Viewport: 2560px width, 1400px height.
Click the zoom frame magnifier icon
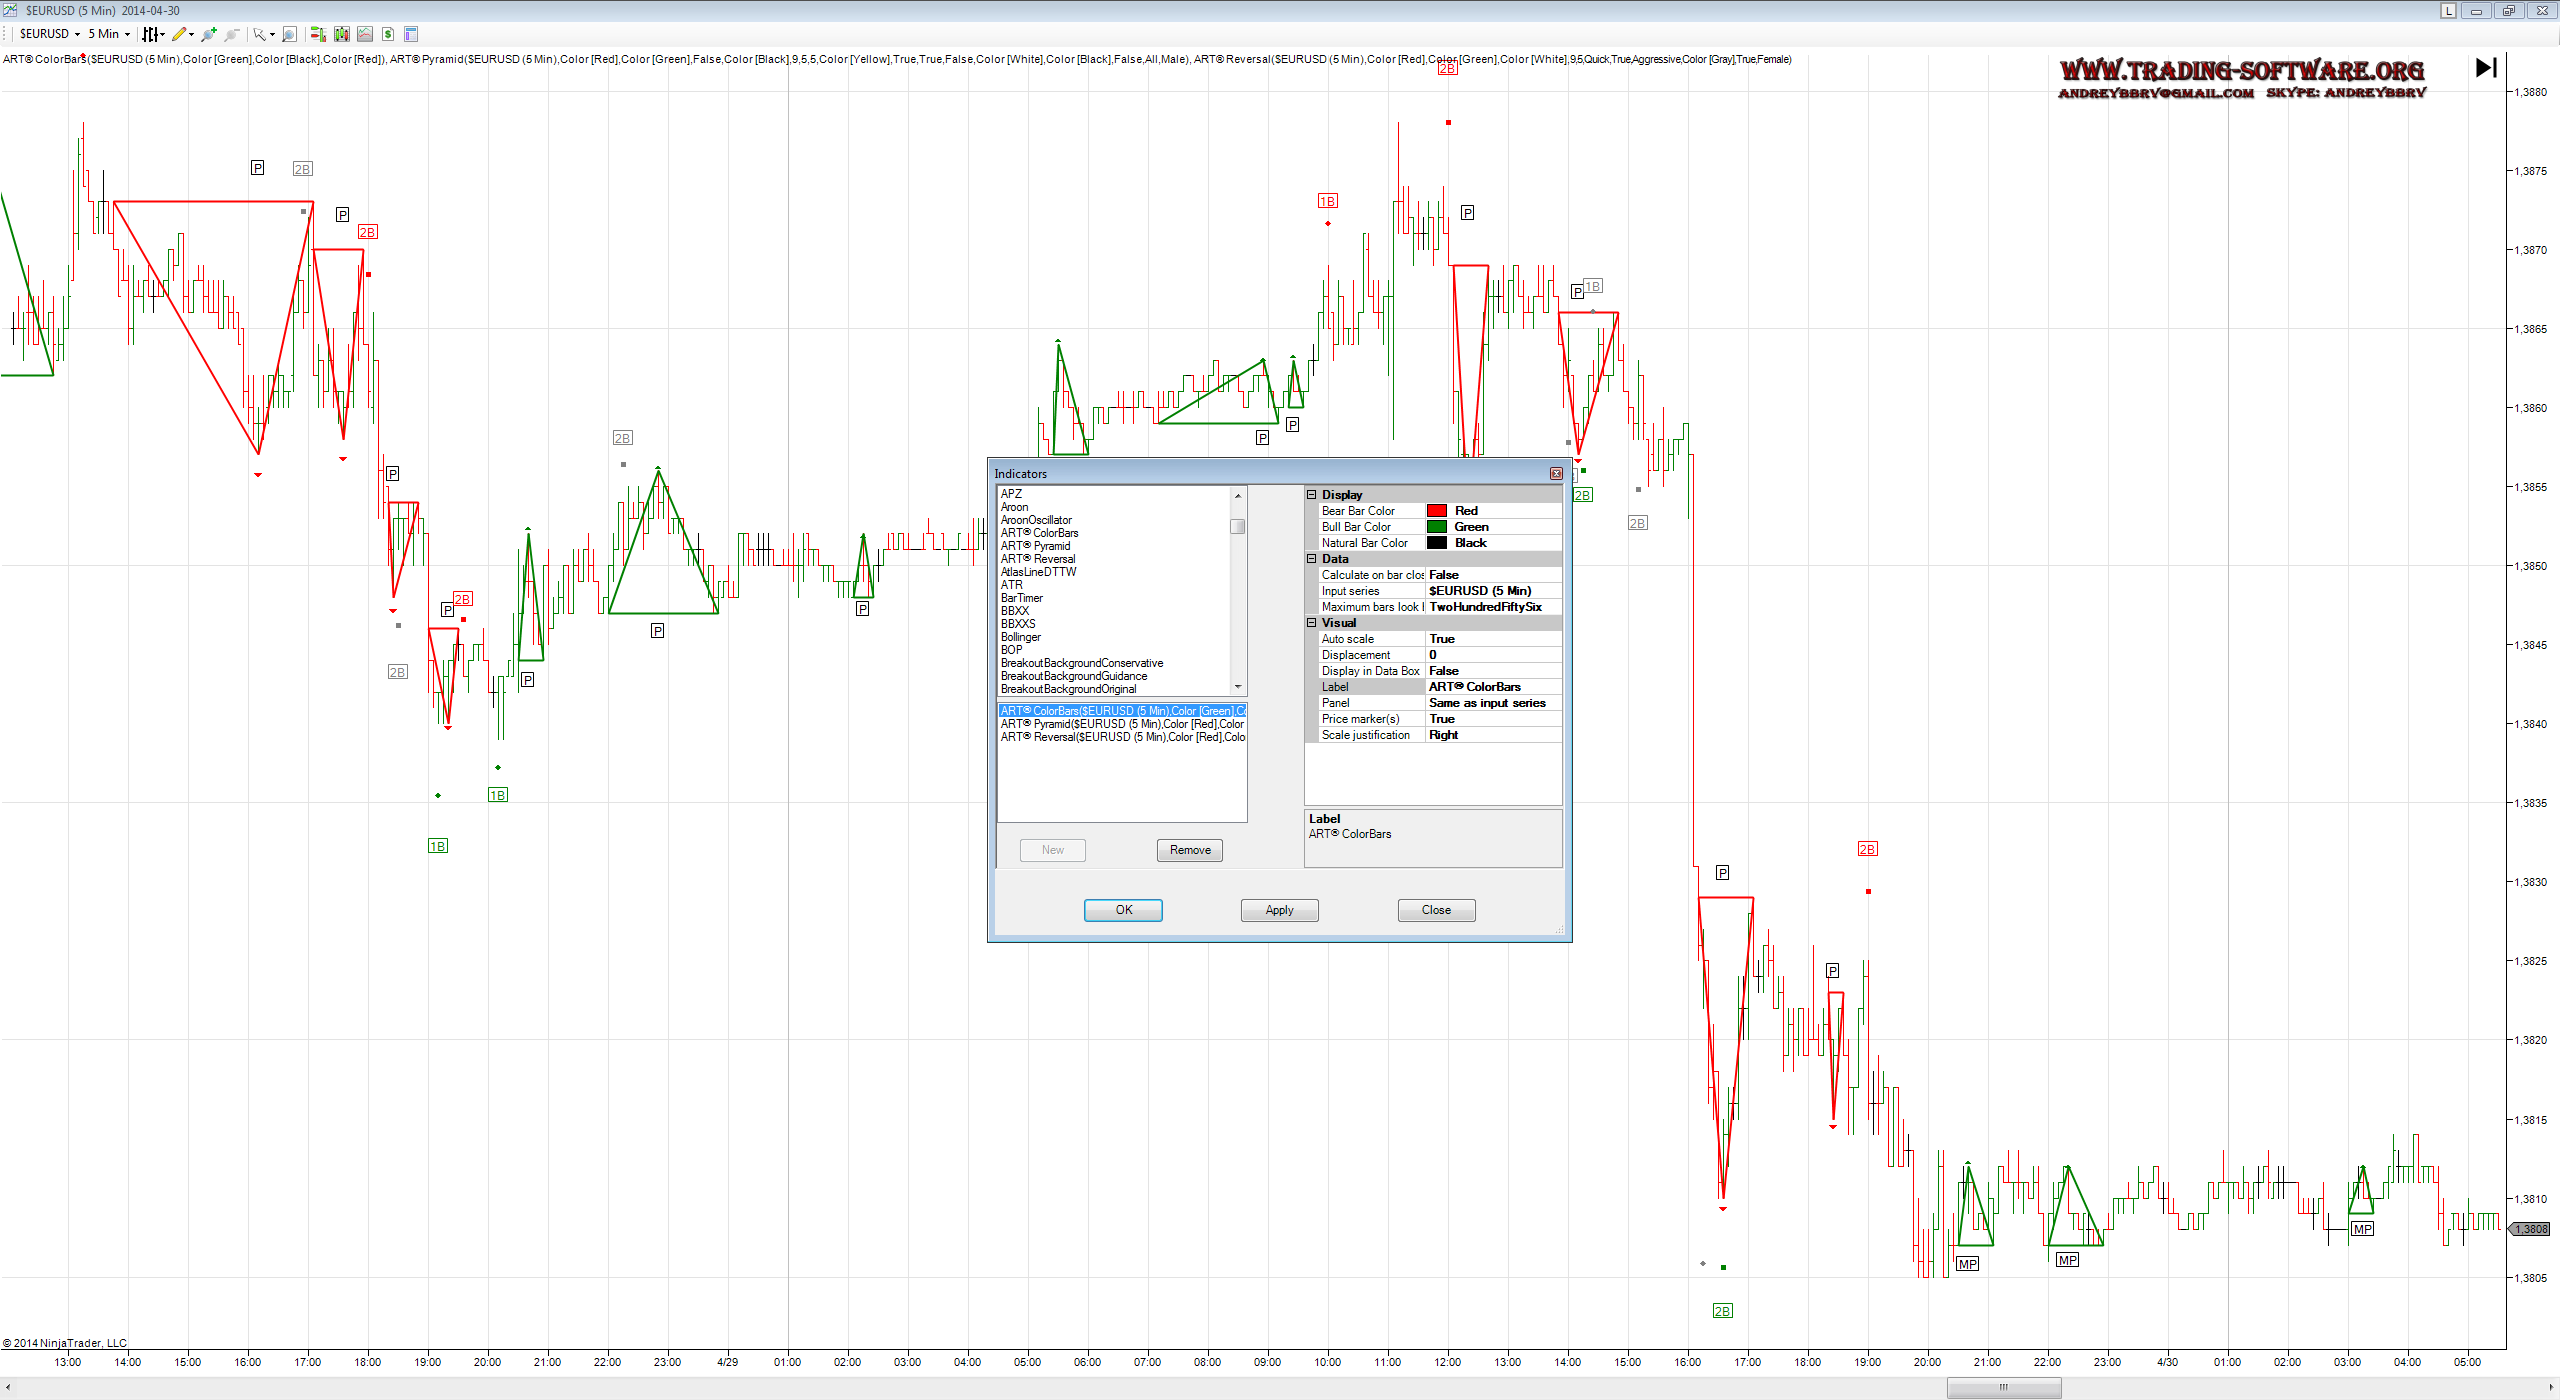pyautogui.click(x=289, y=34)
